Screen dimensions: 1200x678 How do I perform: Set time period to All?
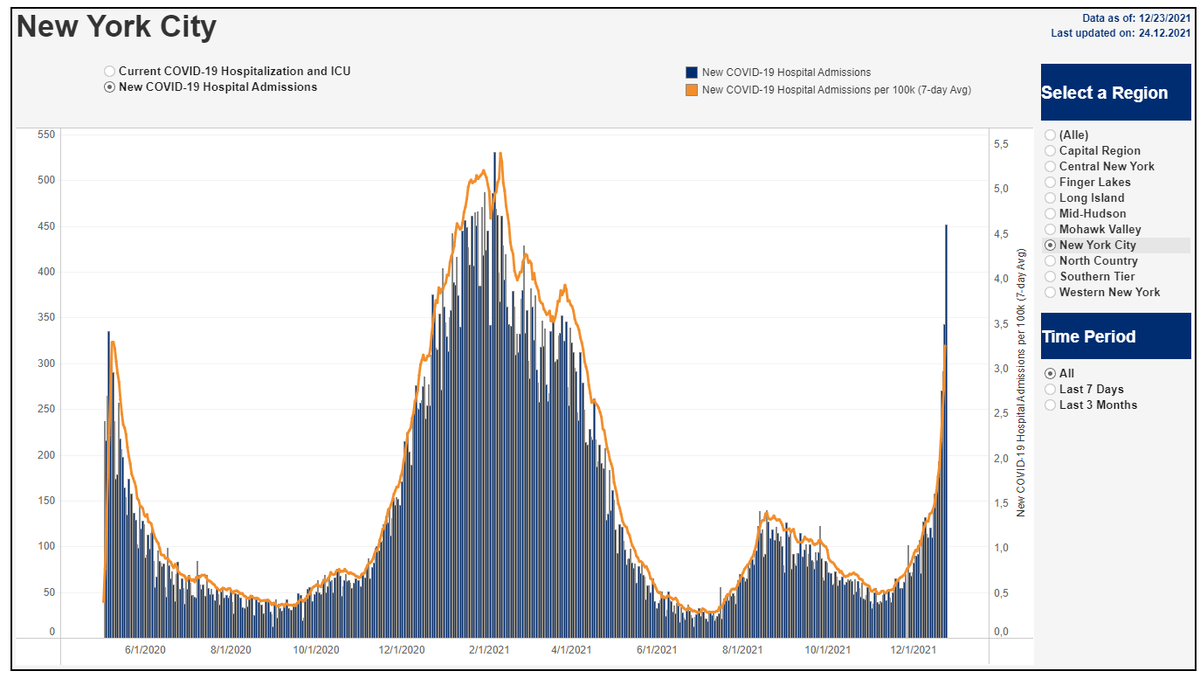[x=1049, y=373]
